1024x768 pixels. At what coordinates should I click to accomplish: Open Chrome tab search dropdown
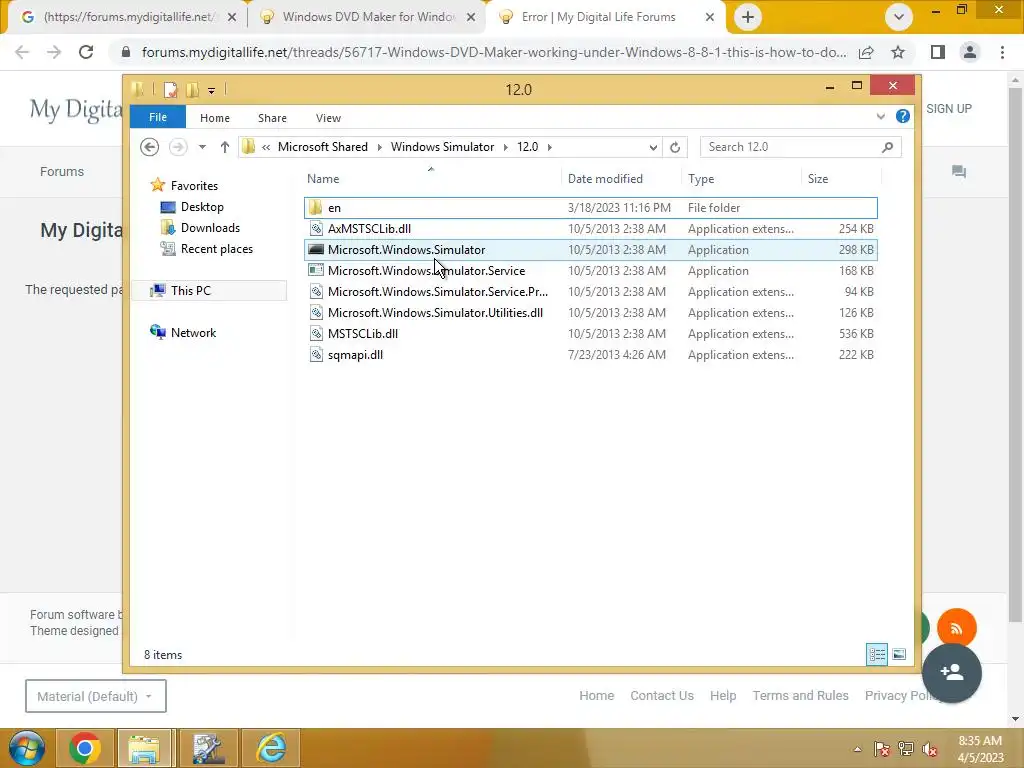coord(899,18)
